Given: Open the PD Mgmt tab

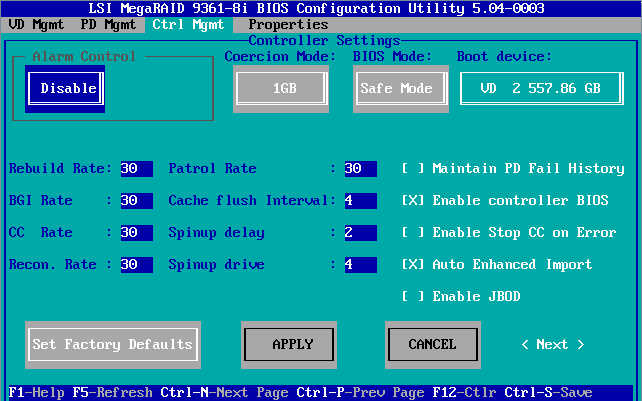Looking at the screenshot, I should tap(108, 25).
